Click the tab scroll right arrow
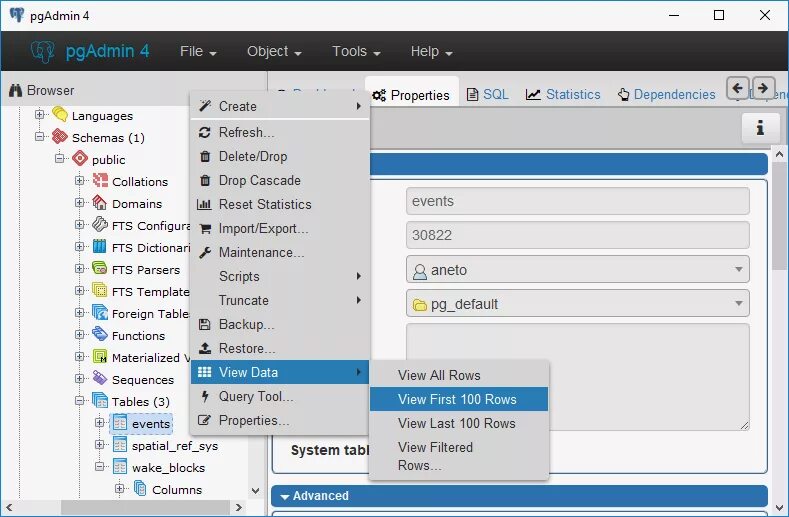The height and width of the screenshot is (517, 789). coord(763,89)
